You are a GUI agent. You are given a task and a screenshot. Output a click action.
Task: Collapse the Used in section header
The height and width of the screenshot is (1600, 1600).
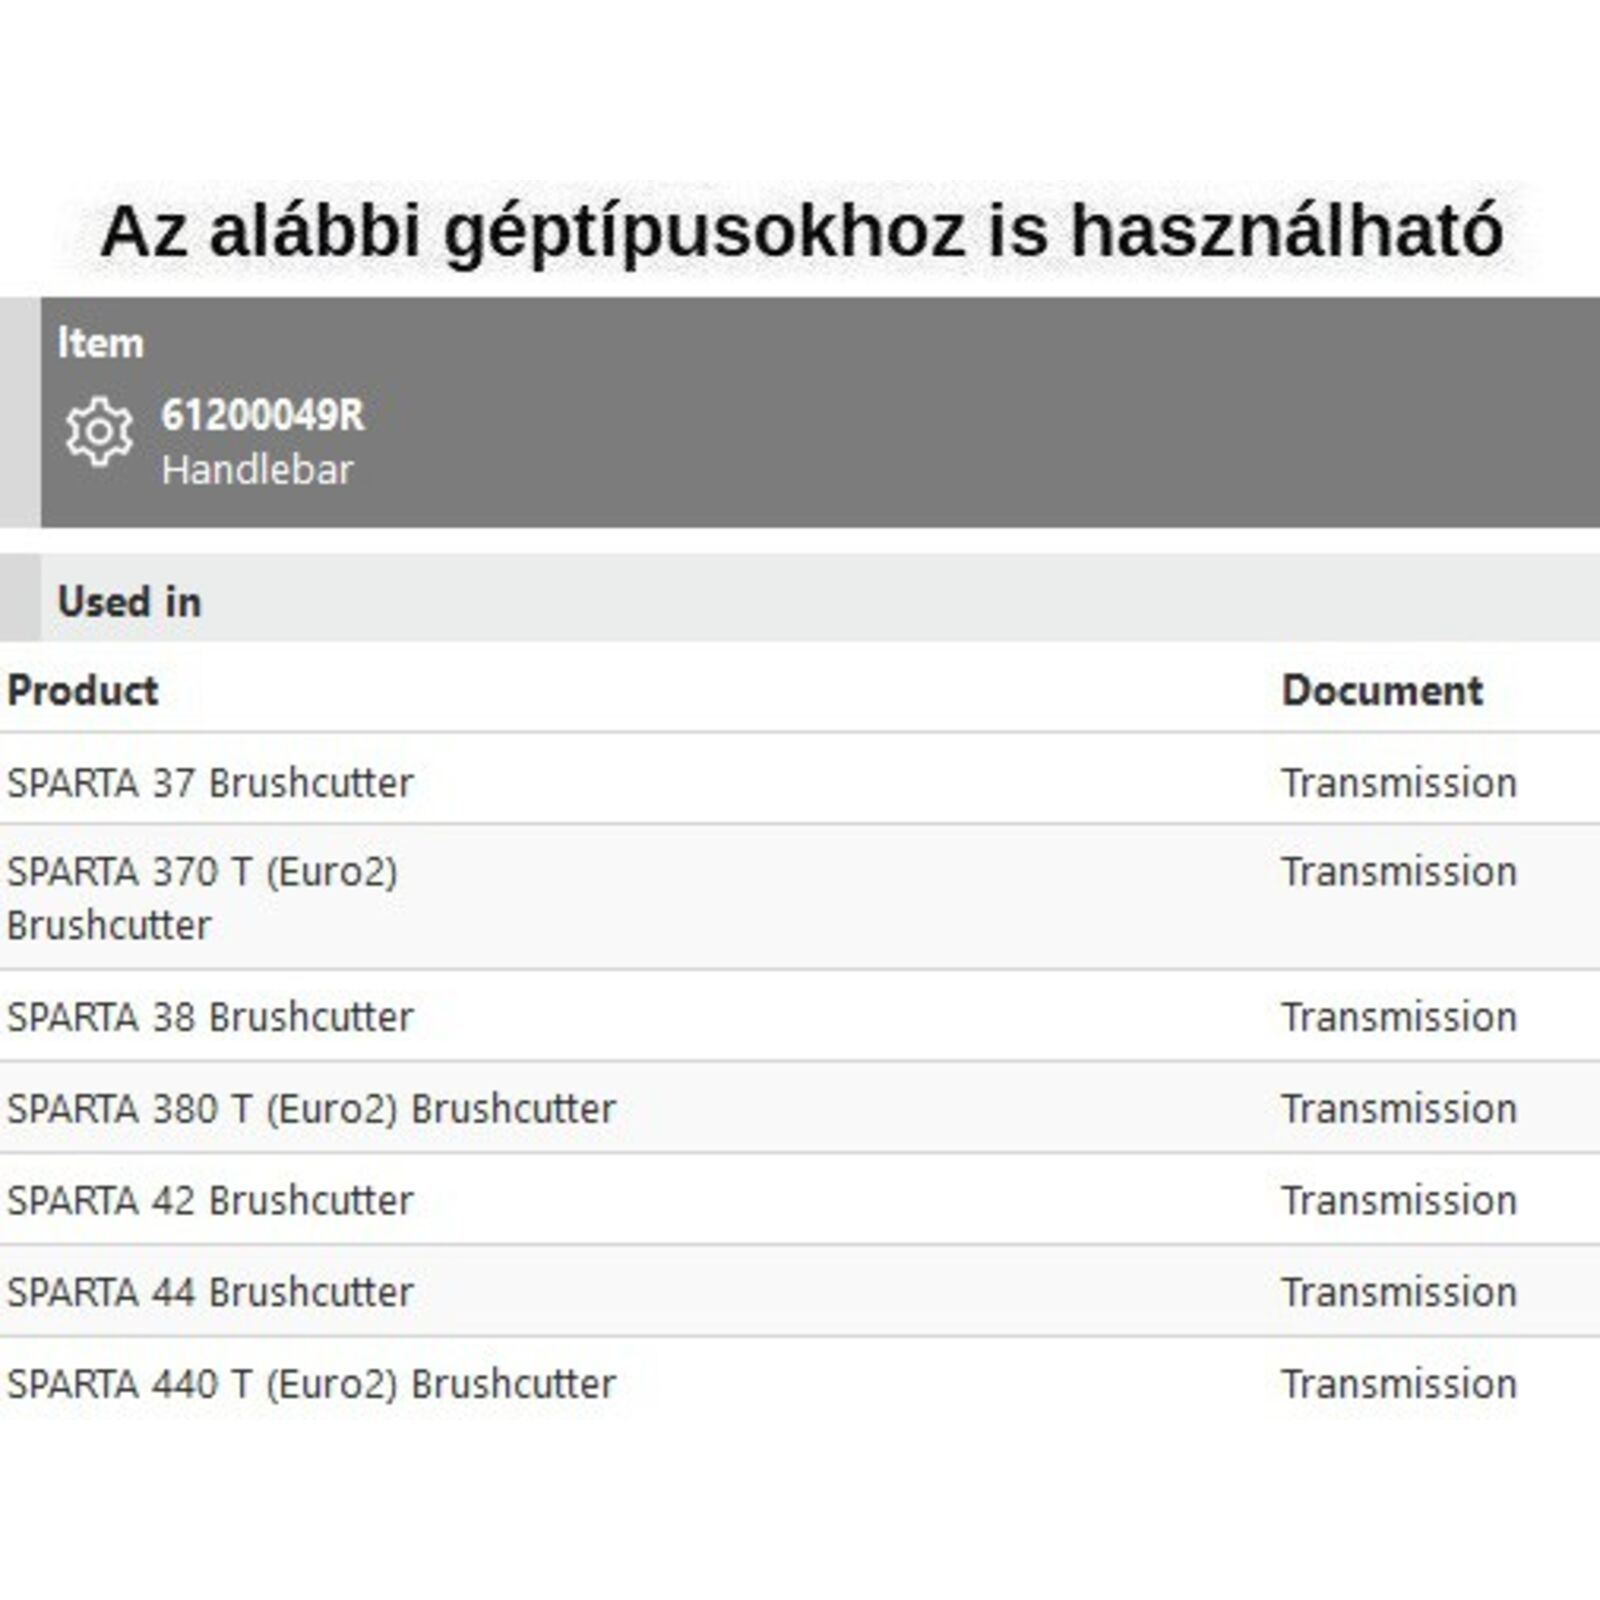[130, 601]
